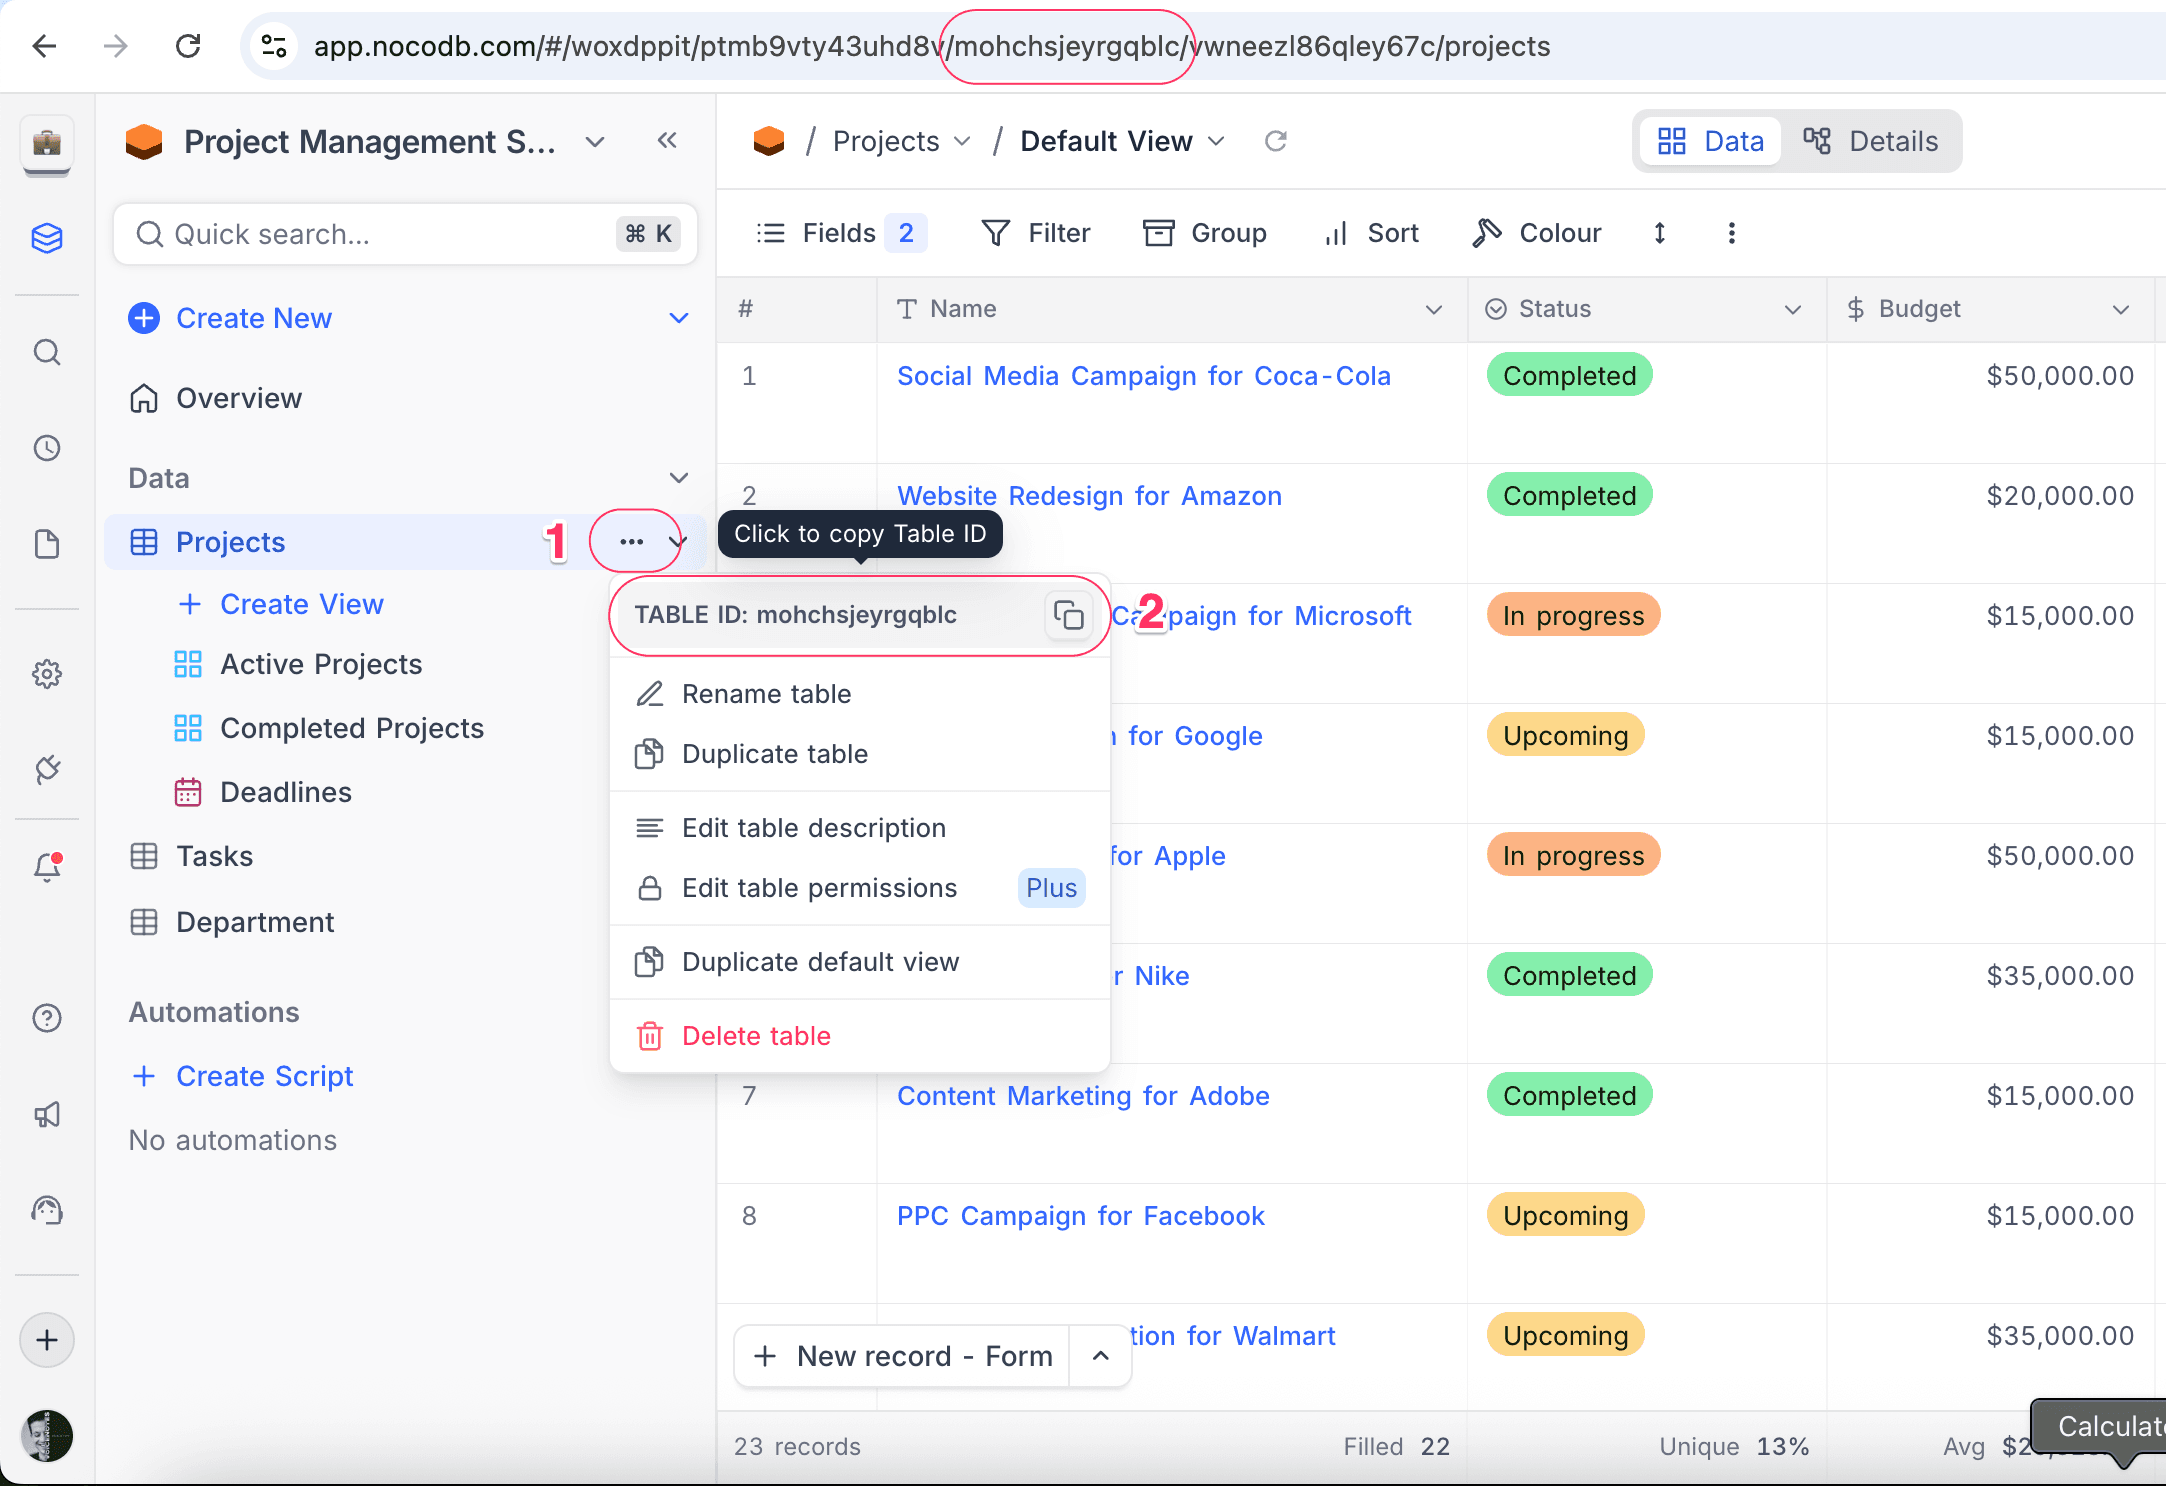Expand the New record form options arrow

tap(1100, 1356)
